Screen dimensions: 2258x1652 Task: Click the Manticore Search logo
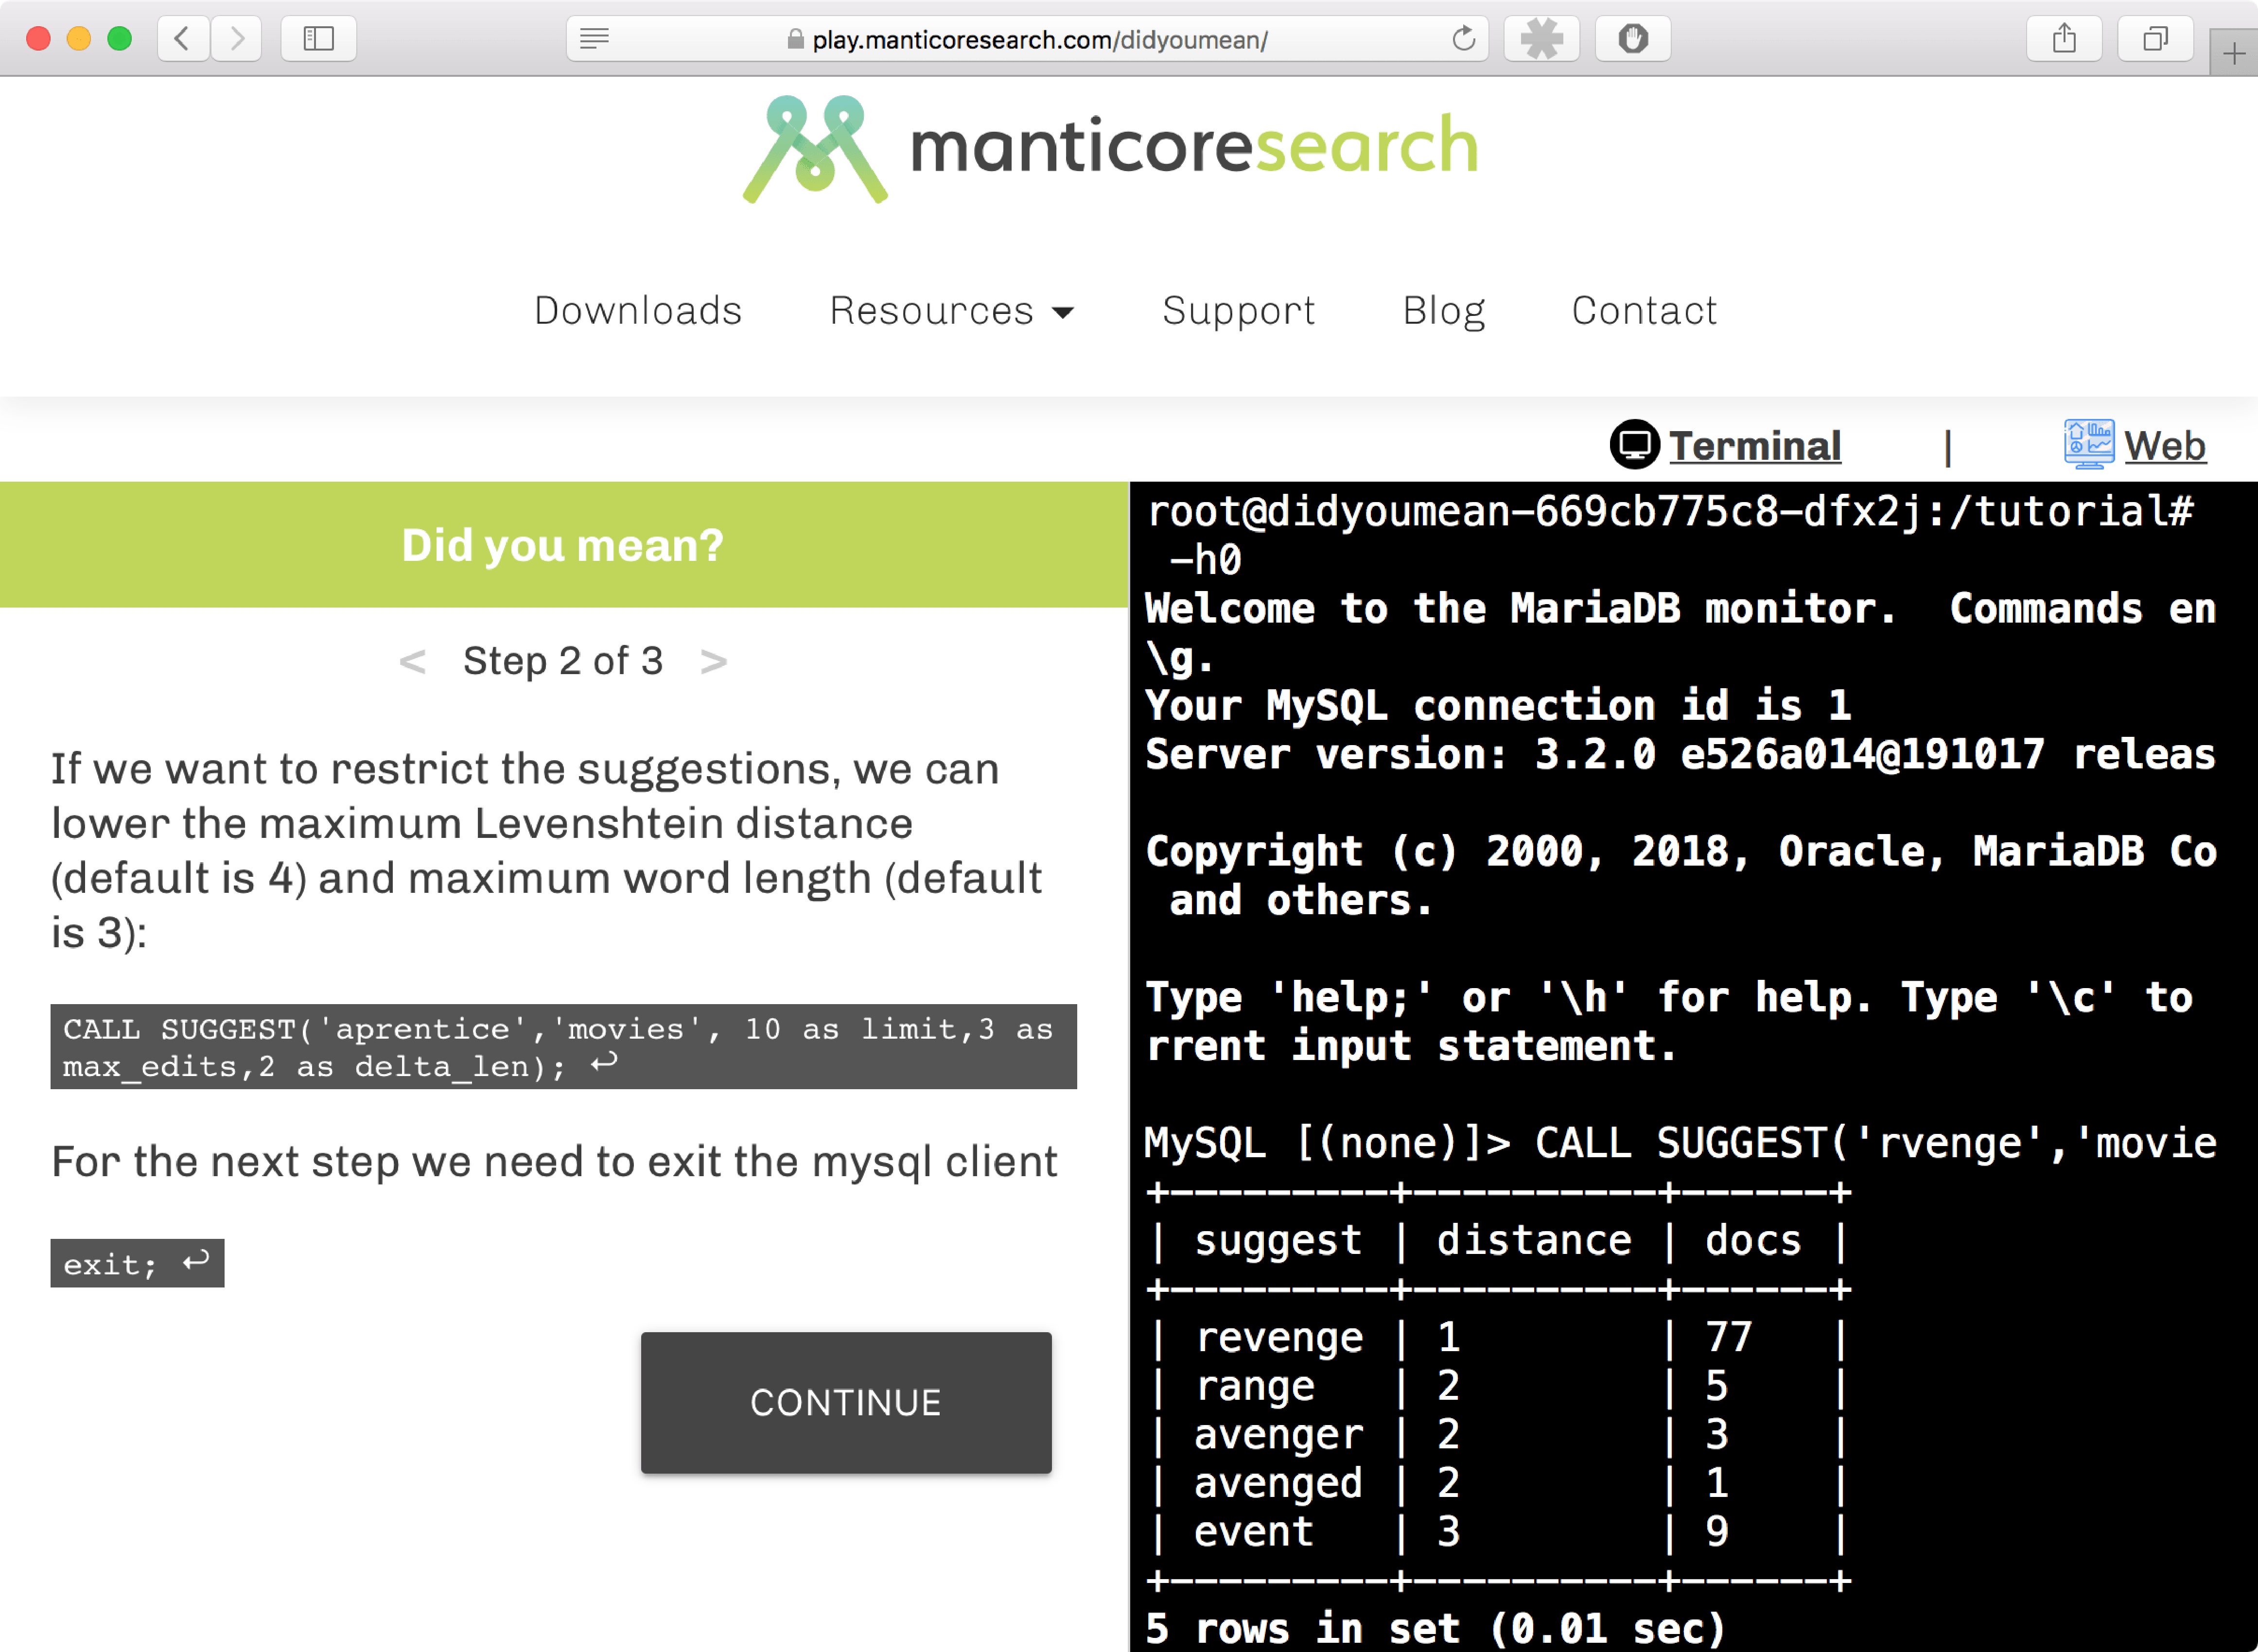click(x=1110, y=148)
